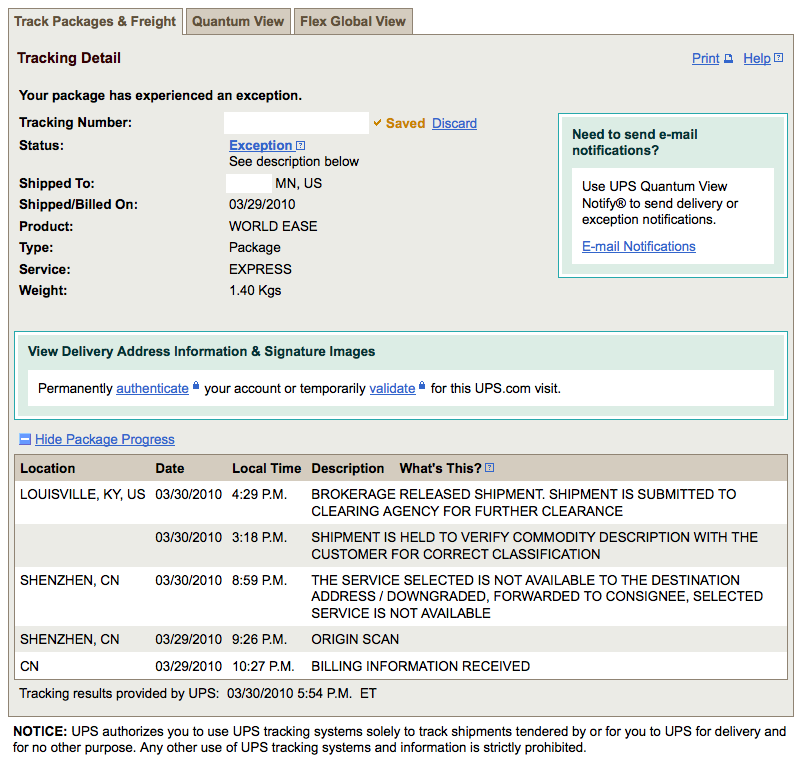
Task: Click the help icon beside Help link
Action: (x=779, y=58)
